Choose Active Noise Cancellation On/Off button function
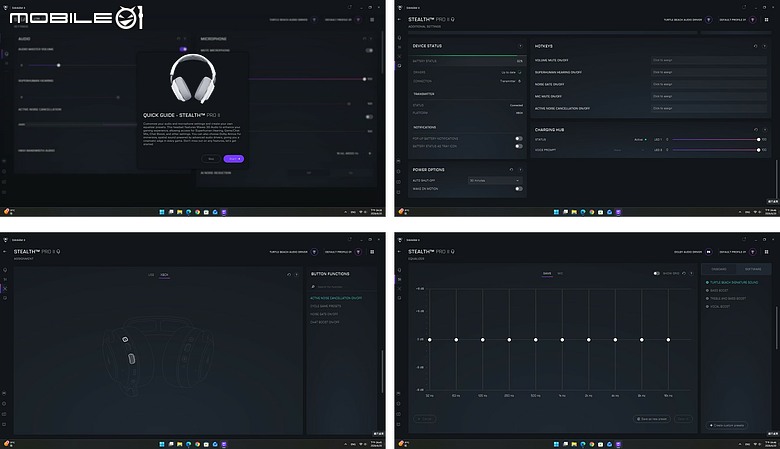Screen dimensions: 780x449 pos(336,298)
